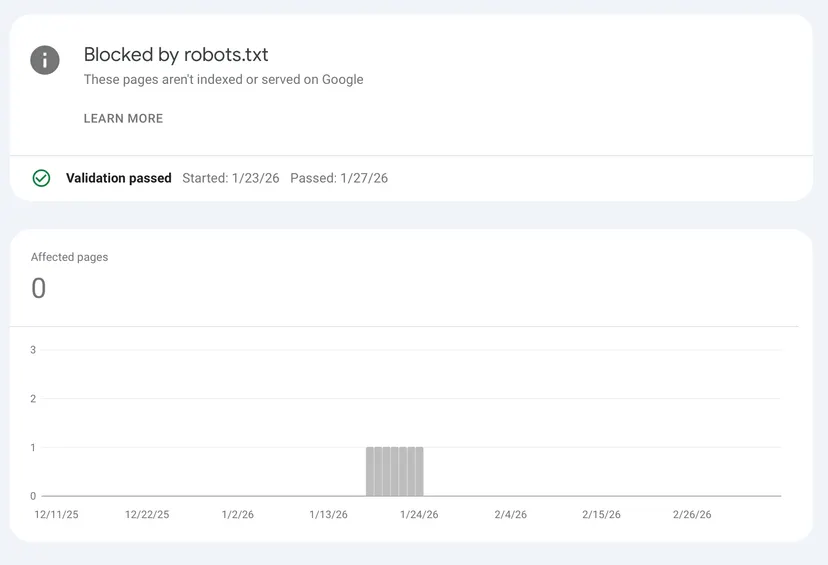Click the 2/4/26 date axis label
The width and height of the screenshot is (828, 565).
point(510,515)
